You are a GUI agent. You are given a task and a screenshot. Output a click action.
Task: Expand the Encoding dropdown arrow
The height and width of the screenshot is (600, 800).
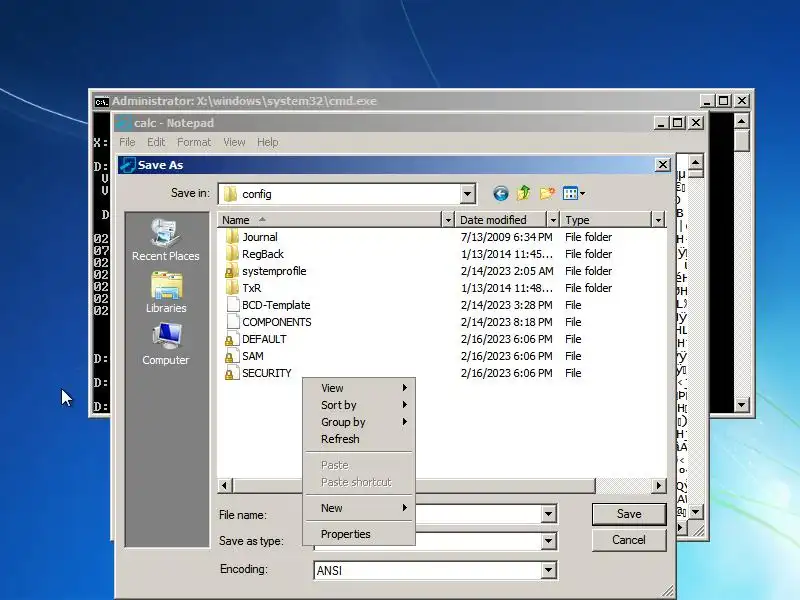tap(548, 570)
